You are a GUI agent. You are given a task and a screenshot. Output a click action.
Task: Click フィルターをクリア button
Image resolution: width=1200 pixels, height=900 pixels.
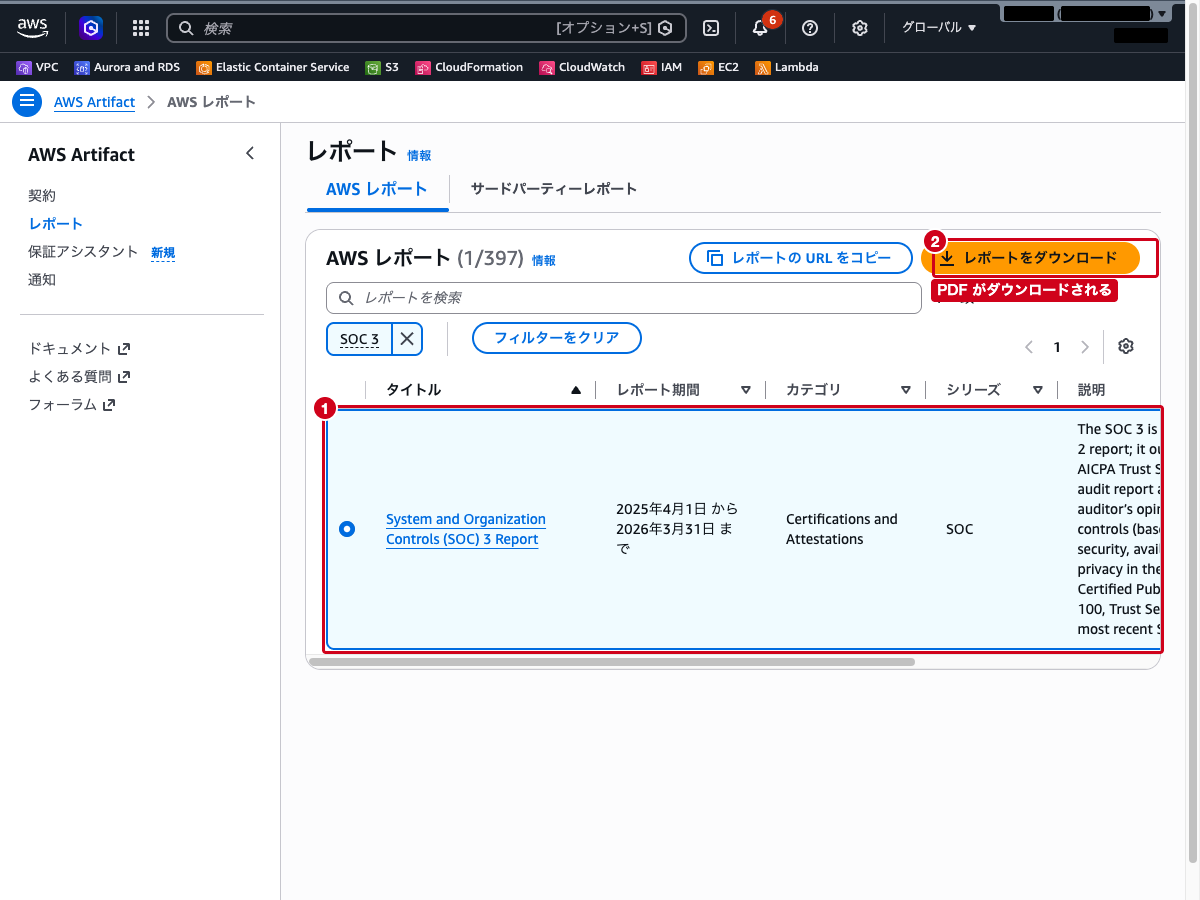pyautogui.click(x=557, y=338)
